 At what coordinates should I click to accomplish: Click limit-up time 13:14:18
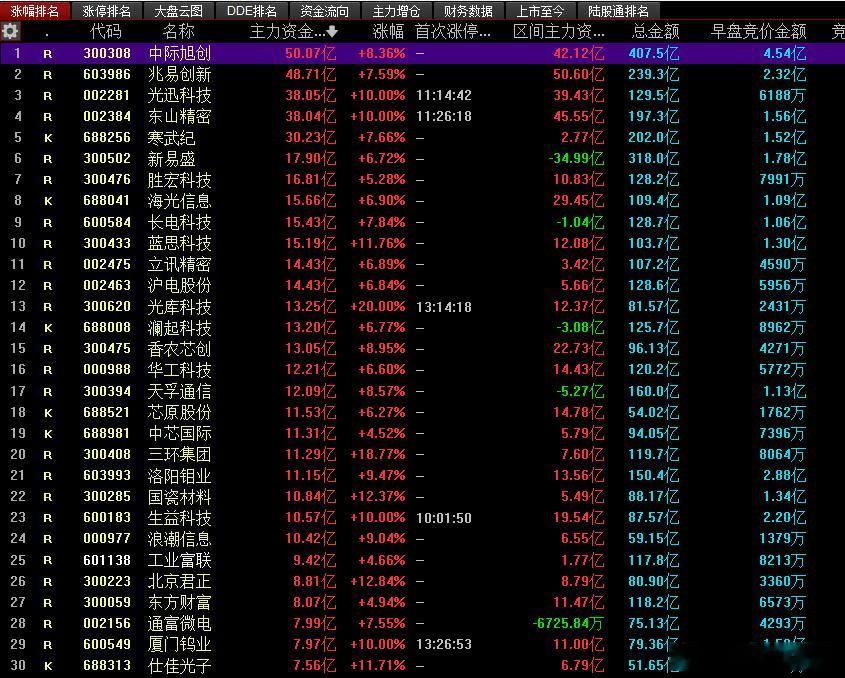click(444, 307)
